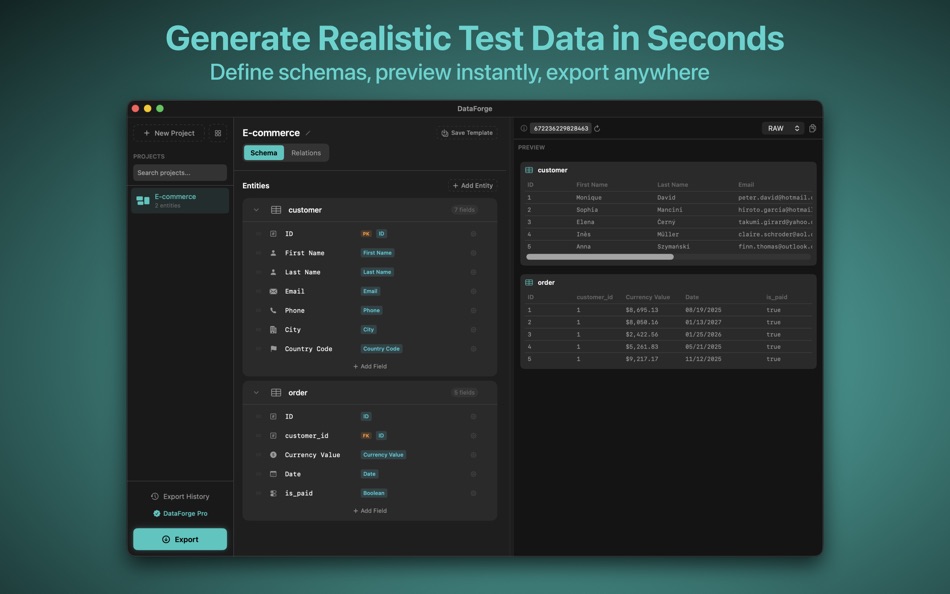Collapse the customer entity section

click(257, 210)
